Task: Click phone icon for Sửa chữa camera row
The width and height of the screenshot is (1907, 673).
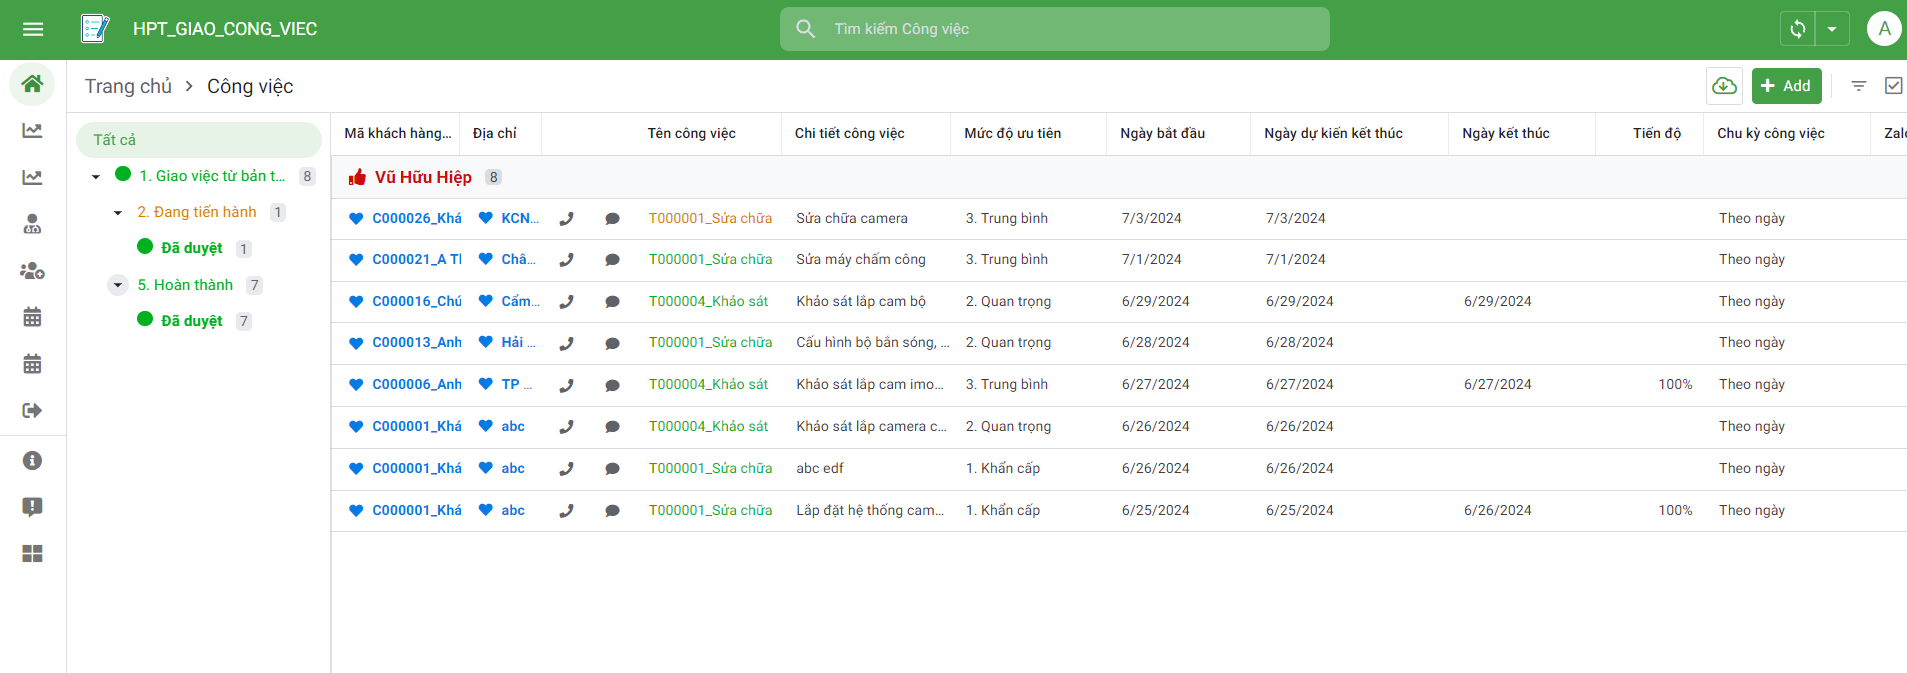Action: pos(566,219)
